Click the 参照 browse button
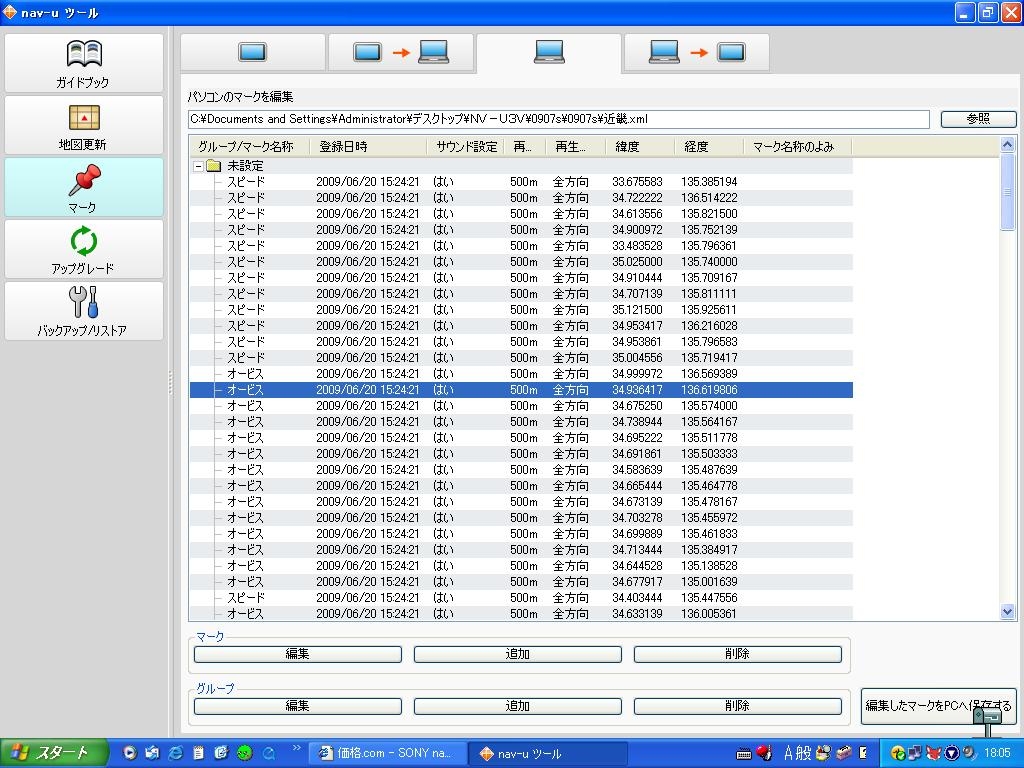Image resolution: width=1024 pixels, height=768 pixels. pyautogui.click(x=978, y=119)
